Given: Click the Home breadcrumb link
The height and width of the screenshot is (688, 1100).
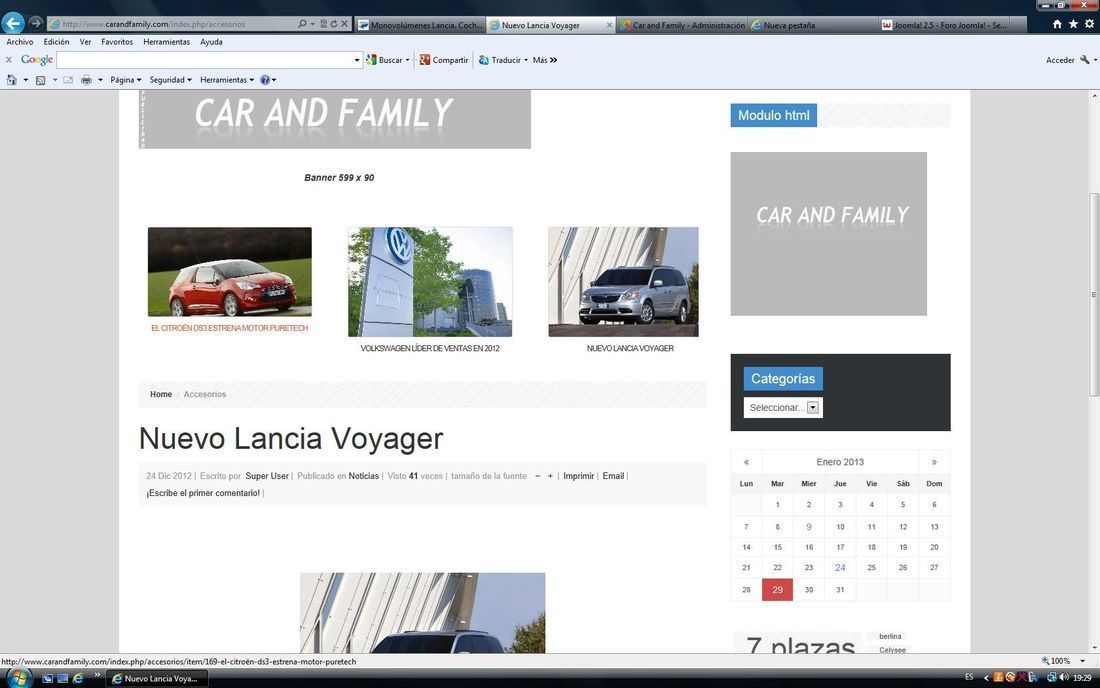Looking at the screenshot, I should (x=161, y=394).
